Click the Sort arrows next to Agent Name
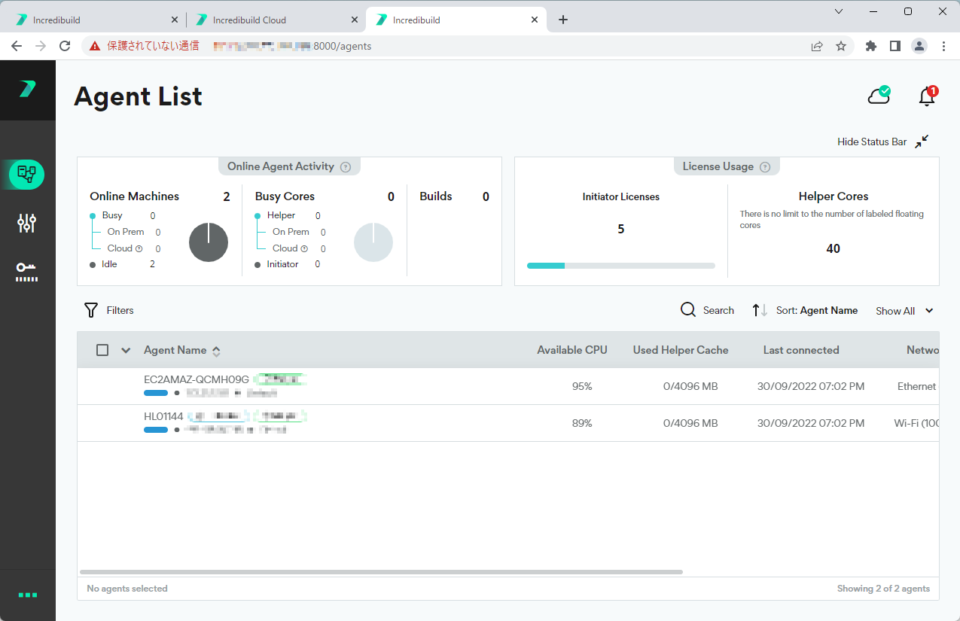The image size is (960, 621). pyautogui.click(x=758, y=310)
